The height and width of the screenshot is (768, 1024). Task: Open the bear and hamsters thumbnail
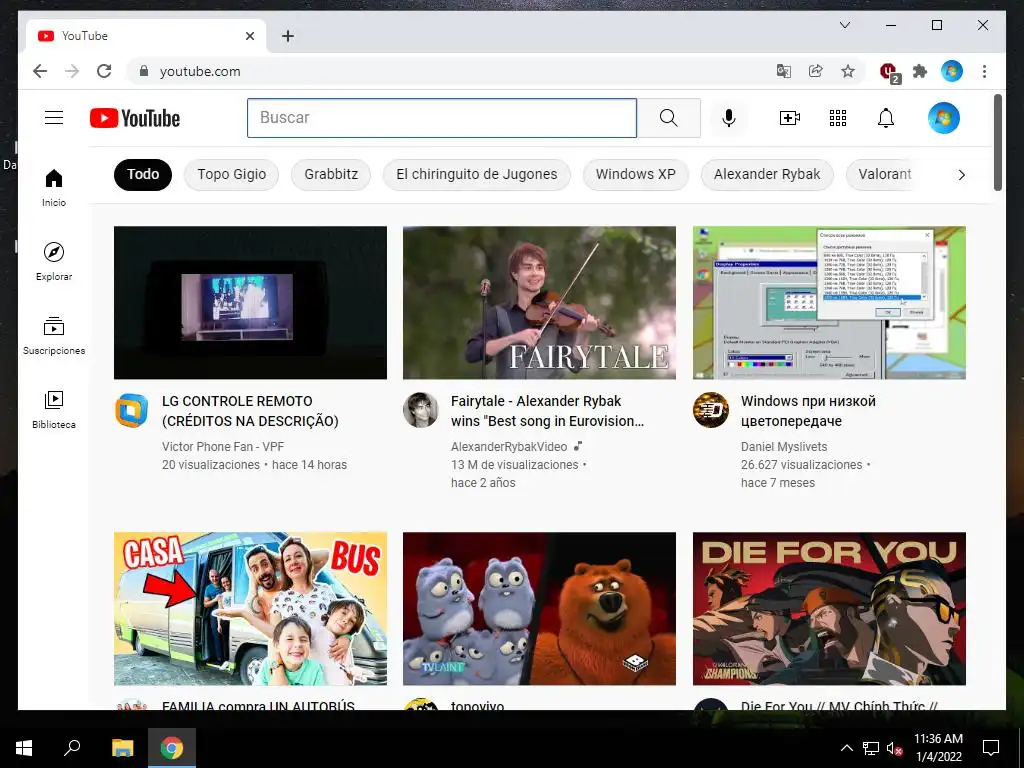(539, 608)
